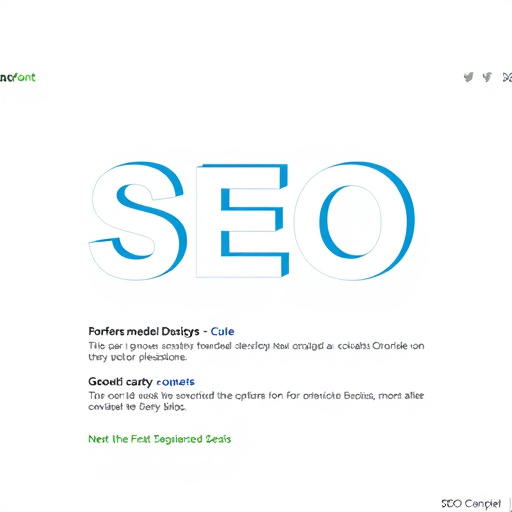Click the description line starting 'Tne oonle uesk'
The height and width of the screenshot is (512, 512).
[x=256, y=396]
